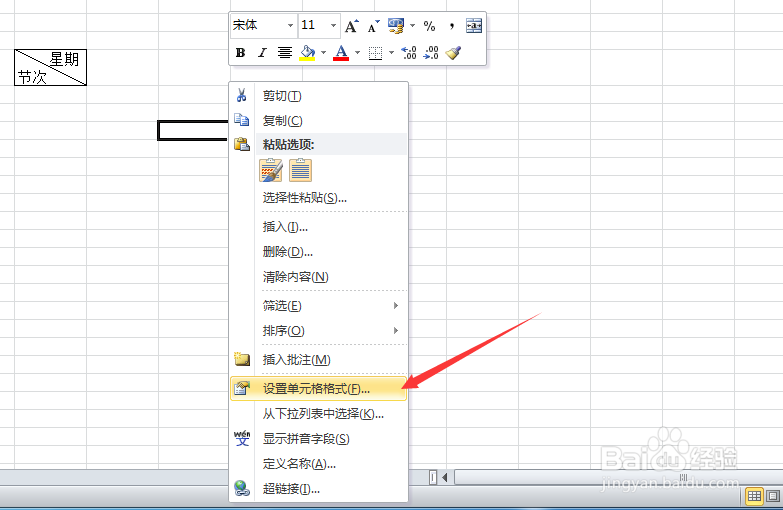783x510 pixels.
Task: Open 定义名称(A)... dialog
Action: coord(319,464)
